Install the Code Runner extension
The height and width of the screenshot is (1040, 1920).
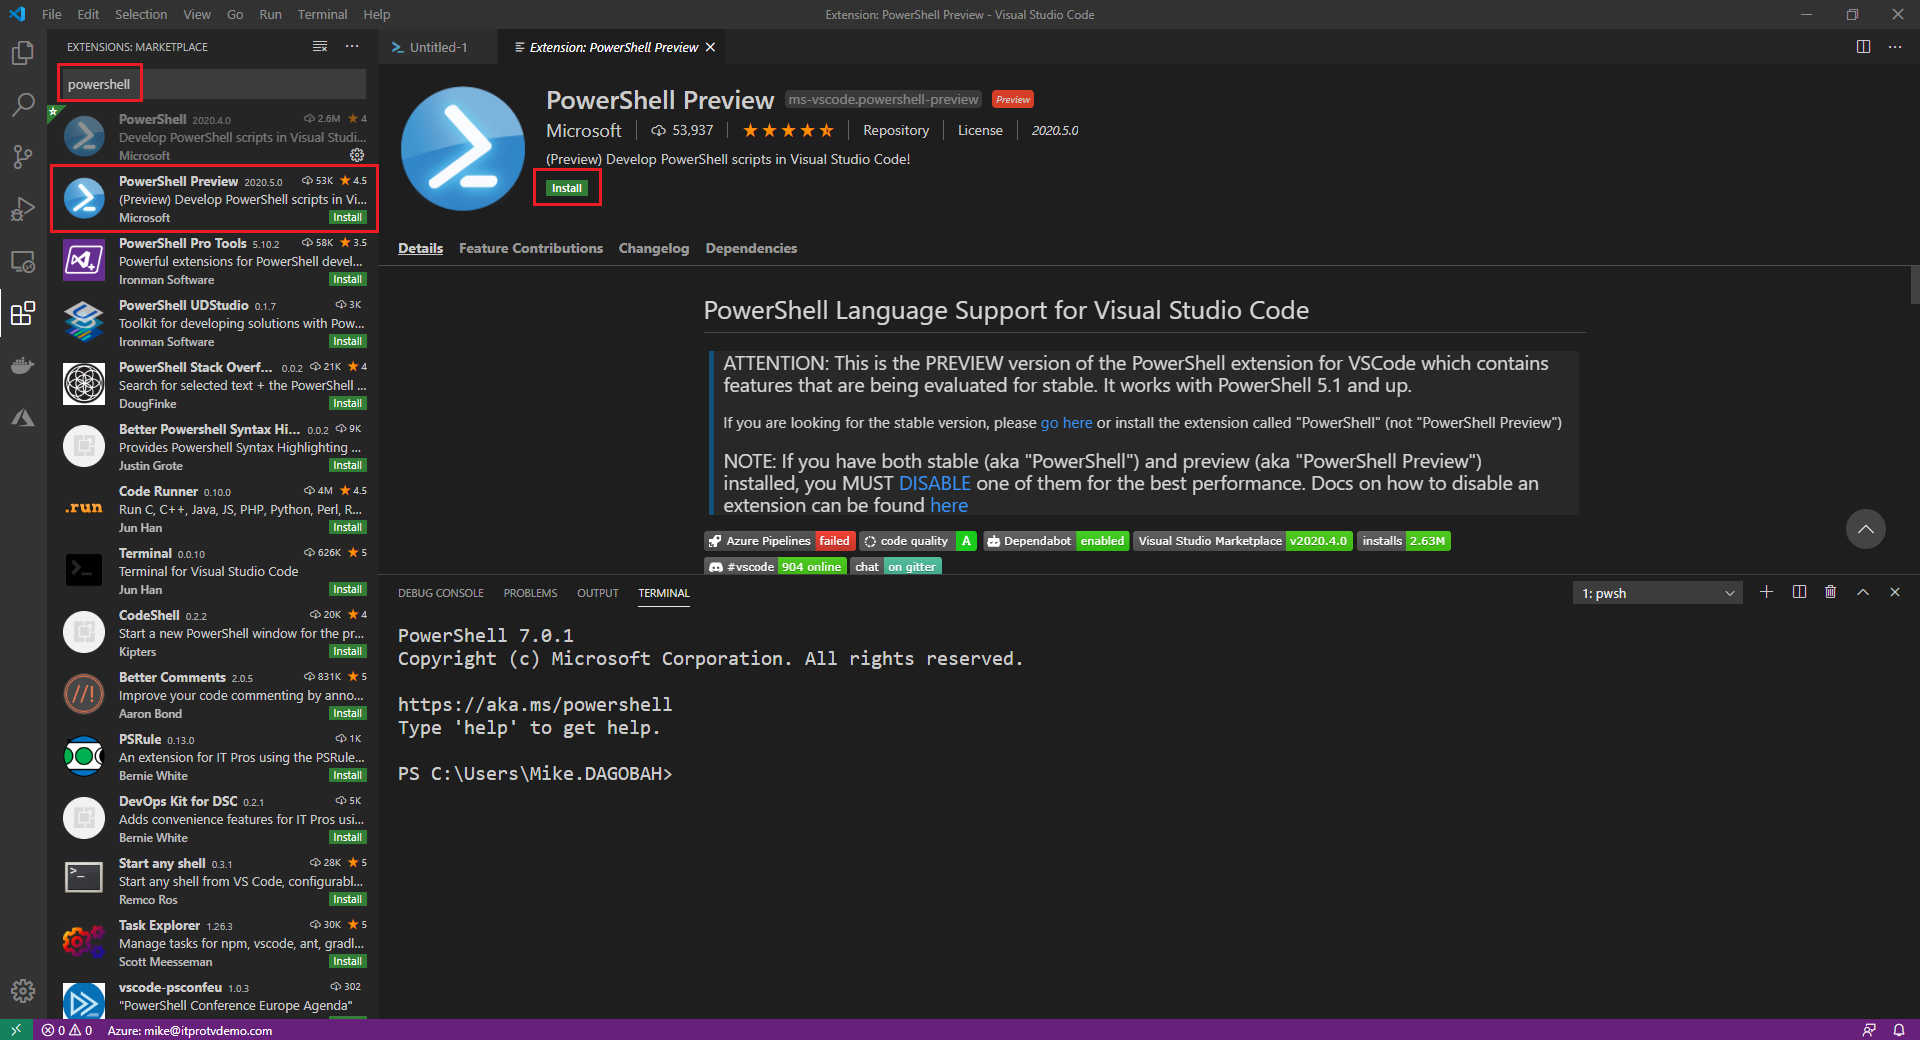pyautogui.click(x=348, y=527)
